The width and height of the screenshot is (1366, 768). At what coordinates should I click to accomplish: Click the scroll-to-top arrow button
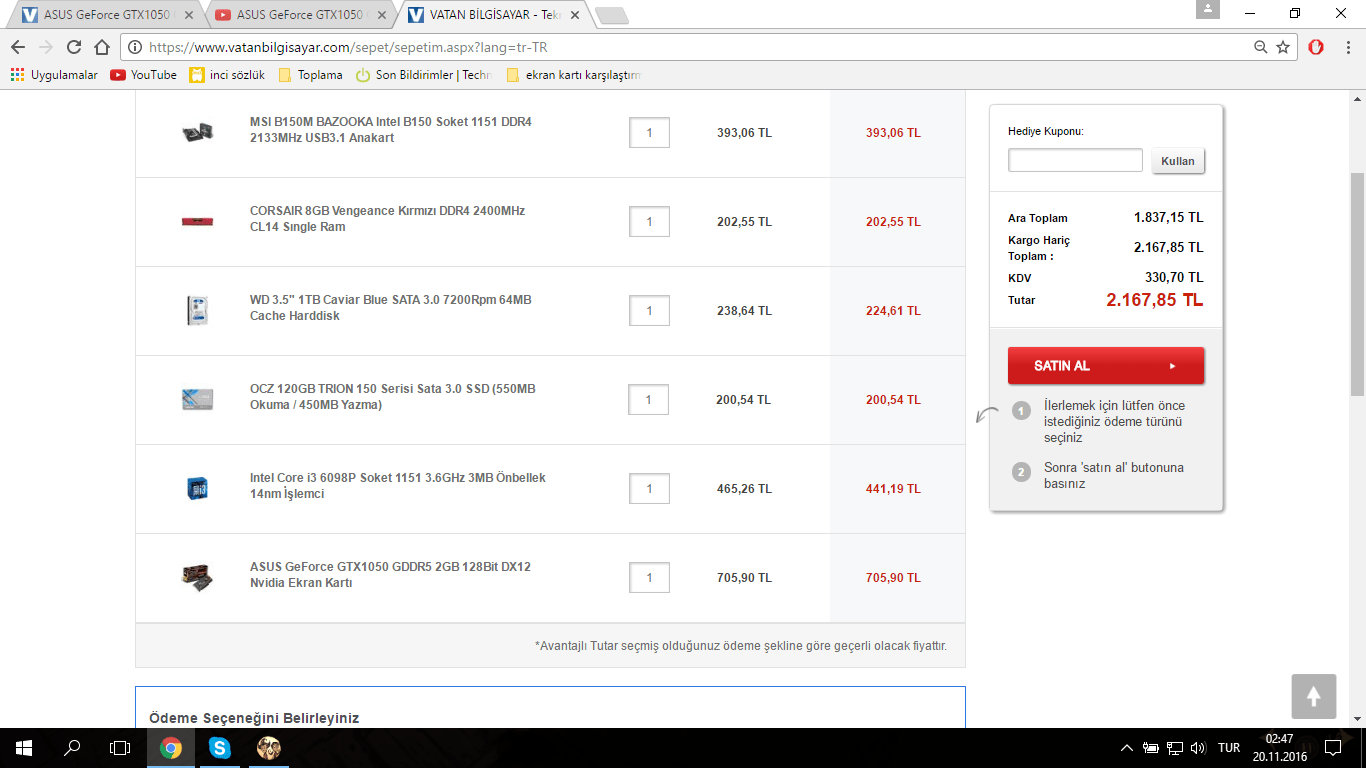pos(1314,696)
